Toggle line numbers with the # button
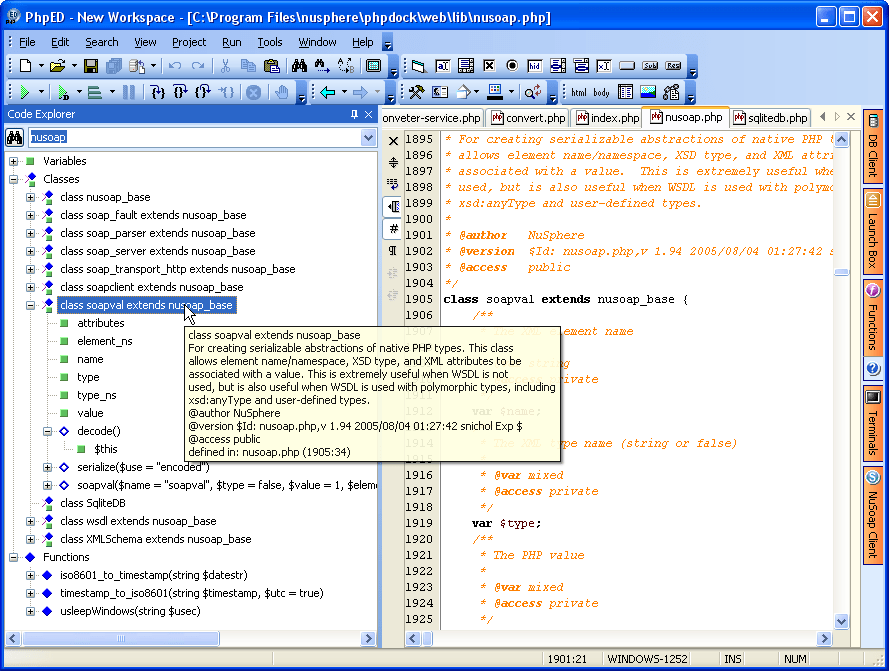889x671 pixels. click(394, 228)
